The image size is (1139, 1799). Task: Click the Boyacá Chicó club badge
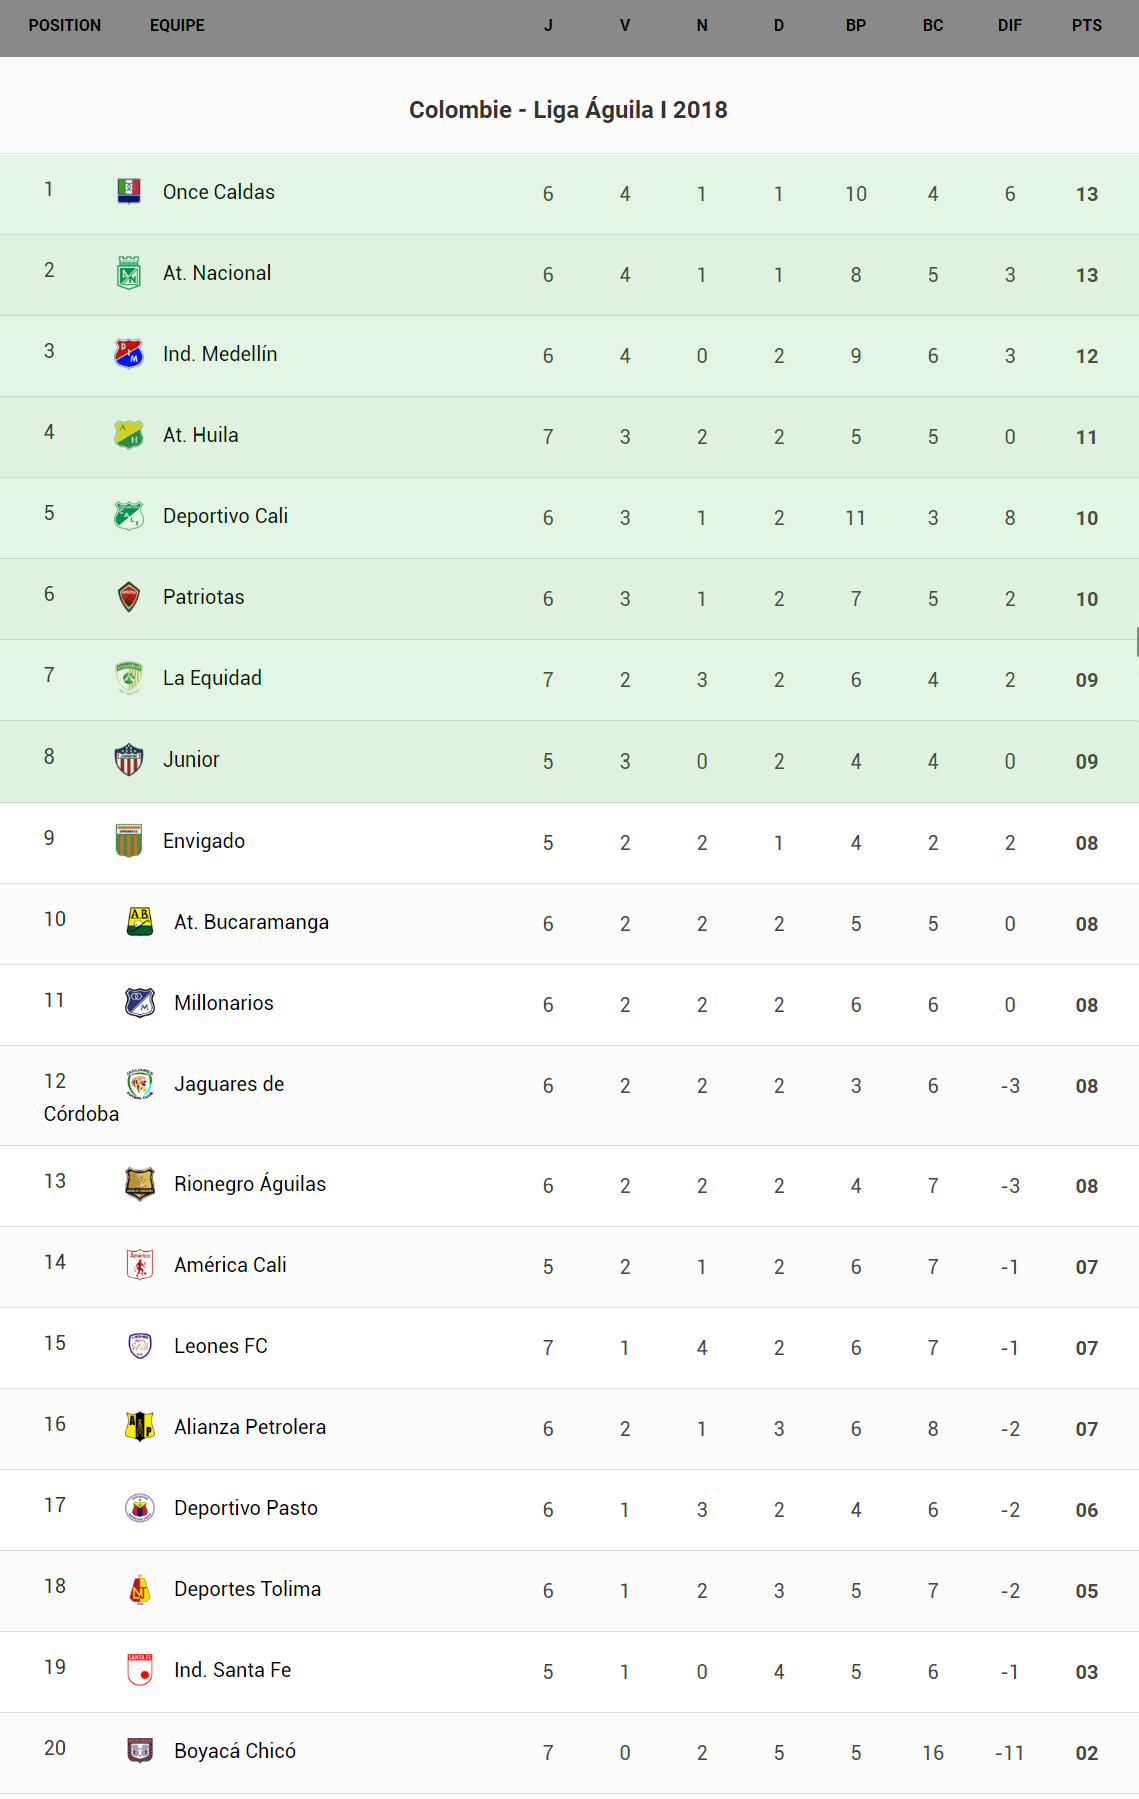[140, 1750]
